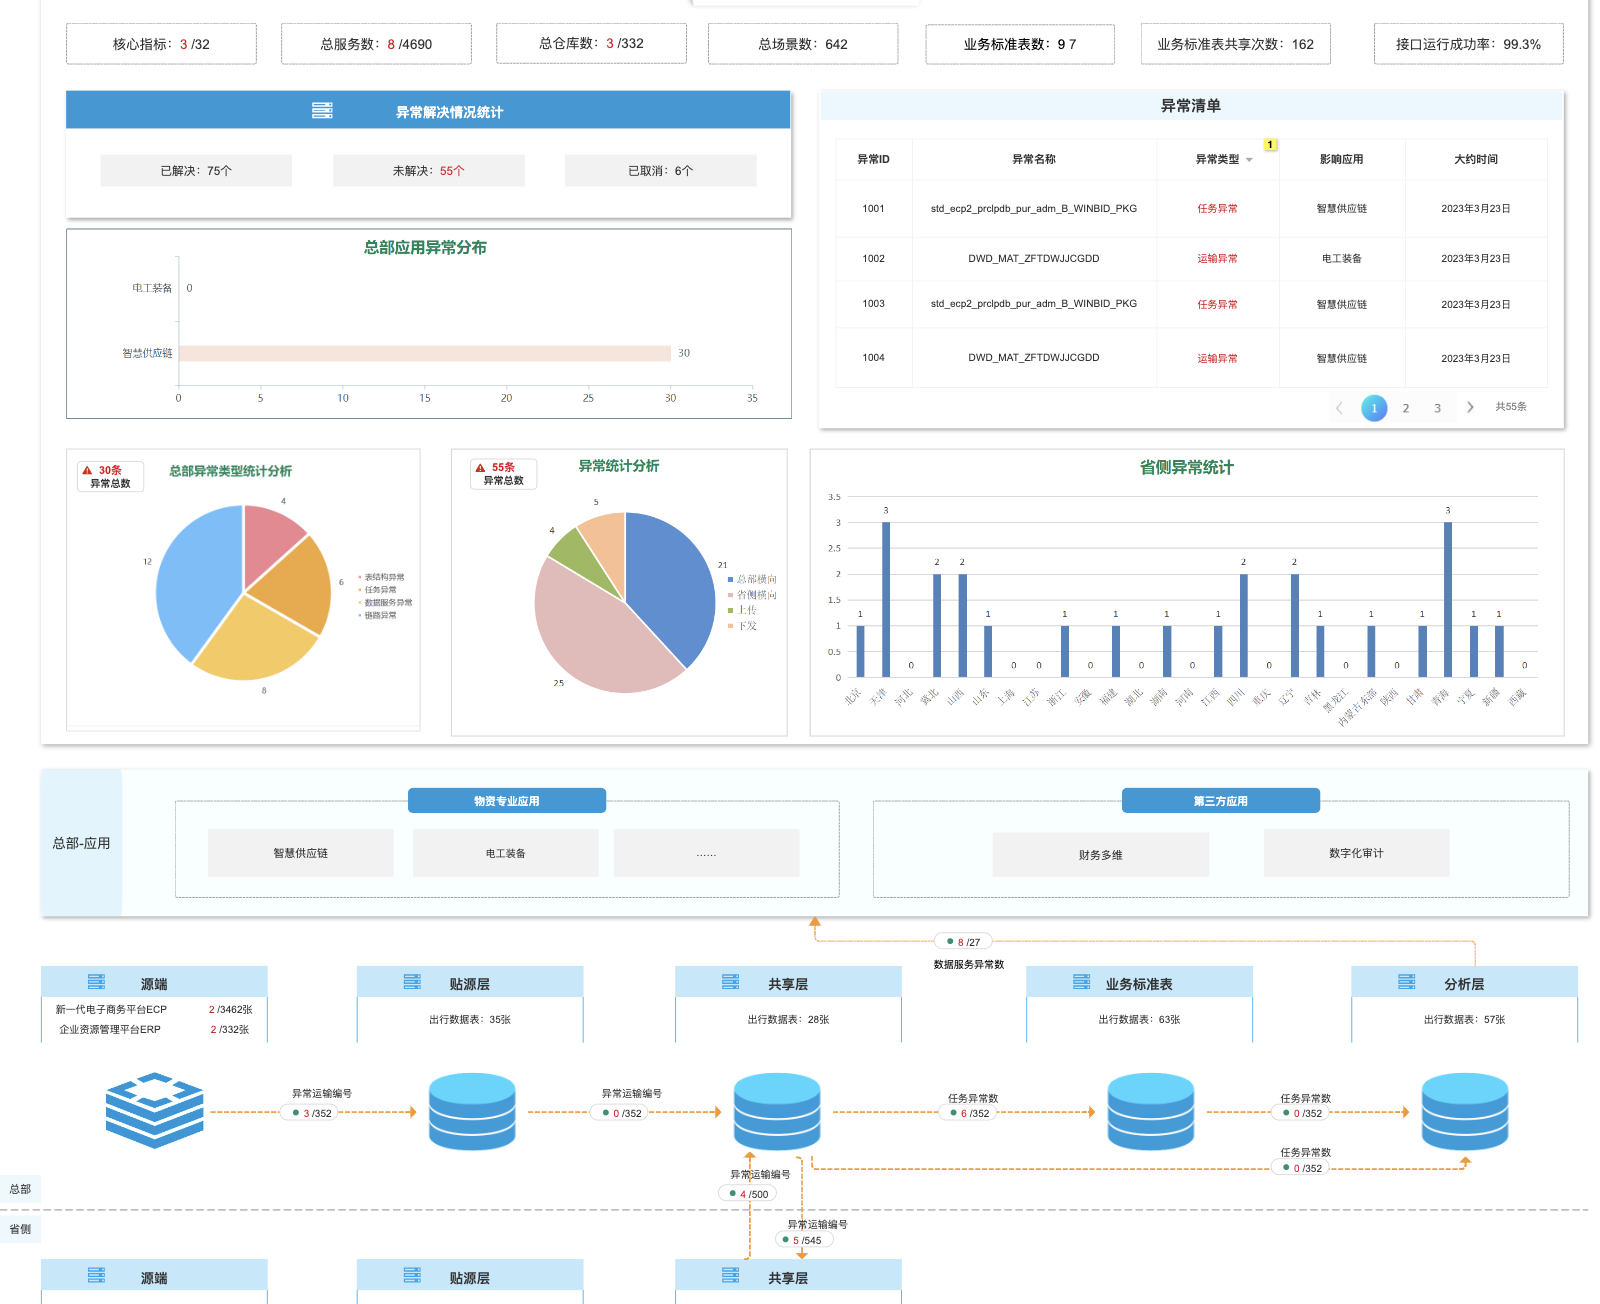This screenshot has height=1304, width=1600.
Task: Jump to page 2 of 异常清单
Action: point(1406,408)
